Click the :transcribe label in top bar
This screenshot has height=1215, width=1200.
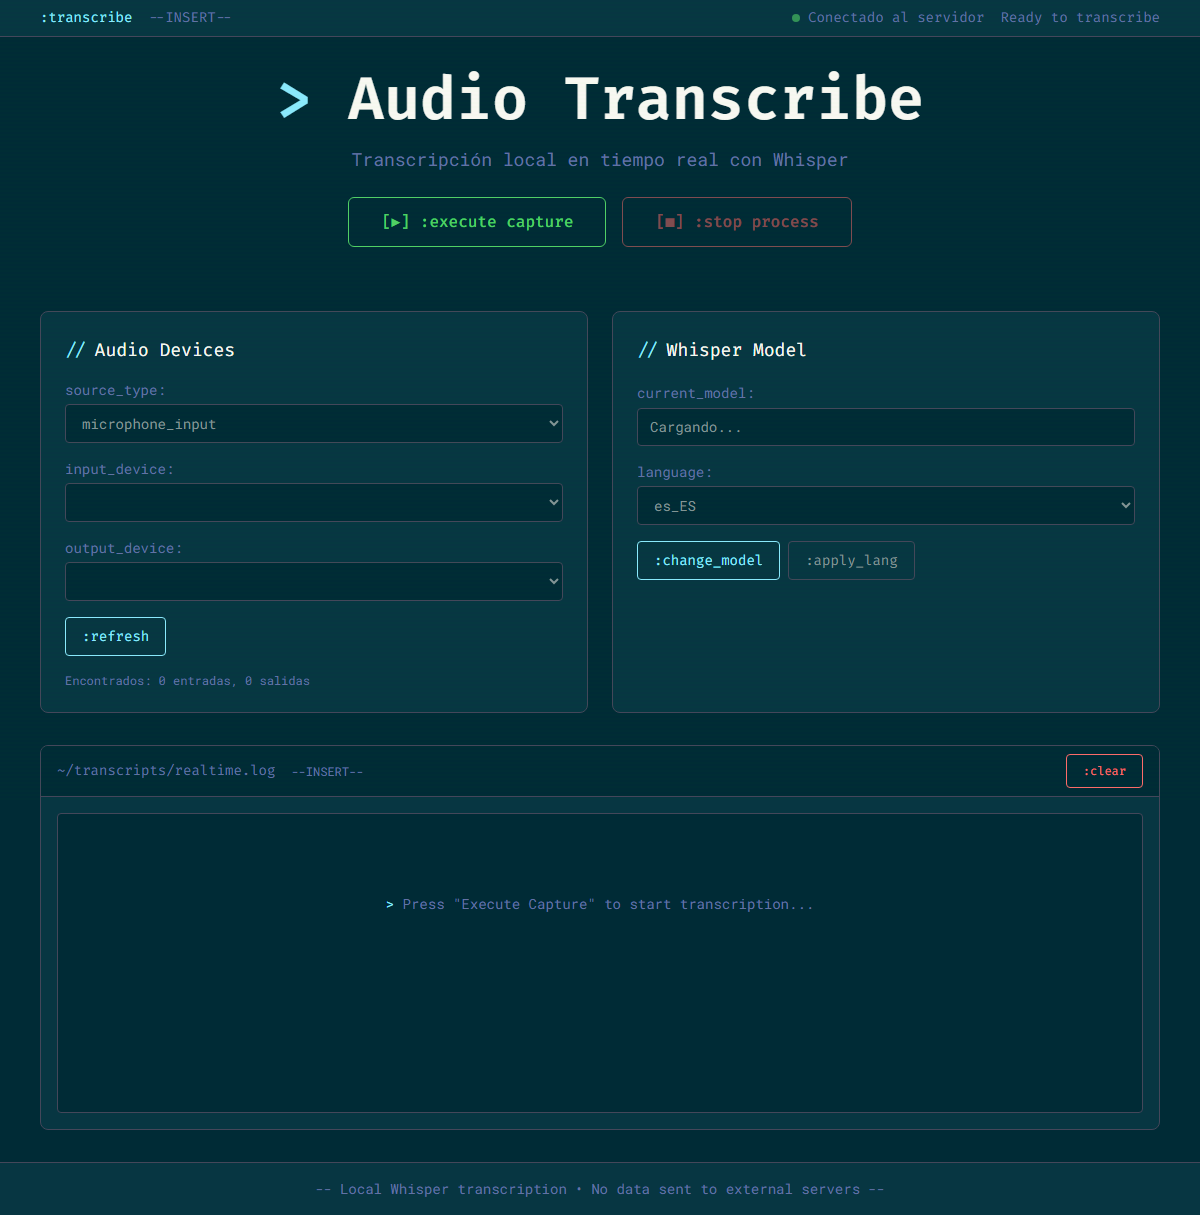coord(86,18)
